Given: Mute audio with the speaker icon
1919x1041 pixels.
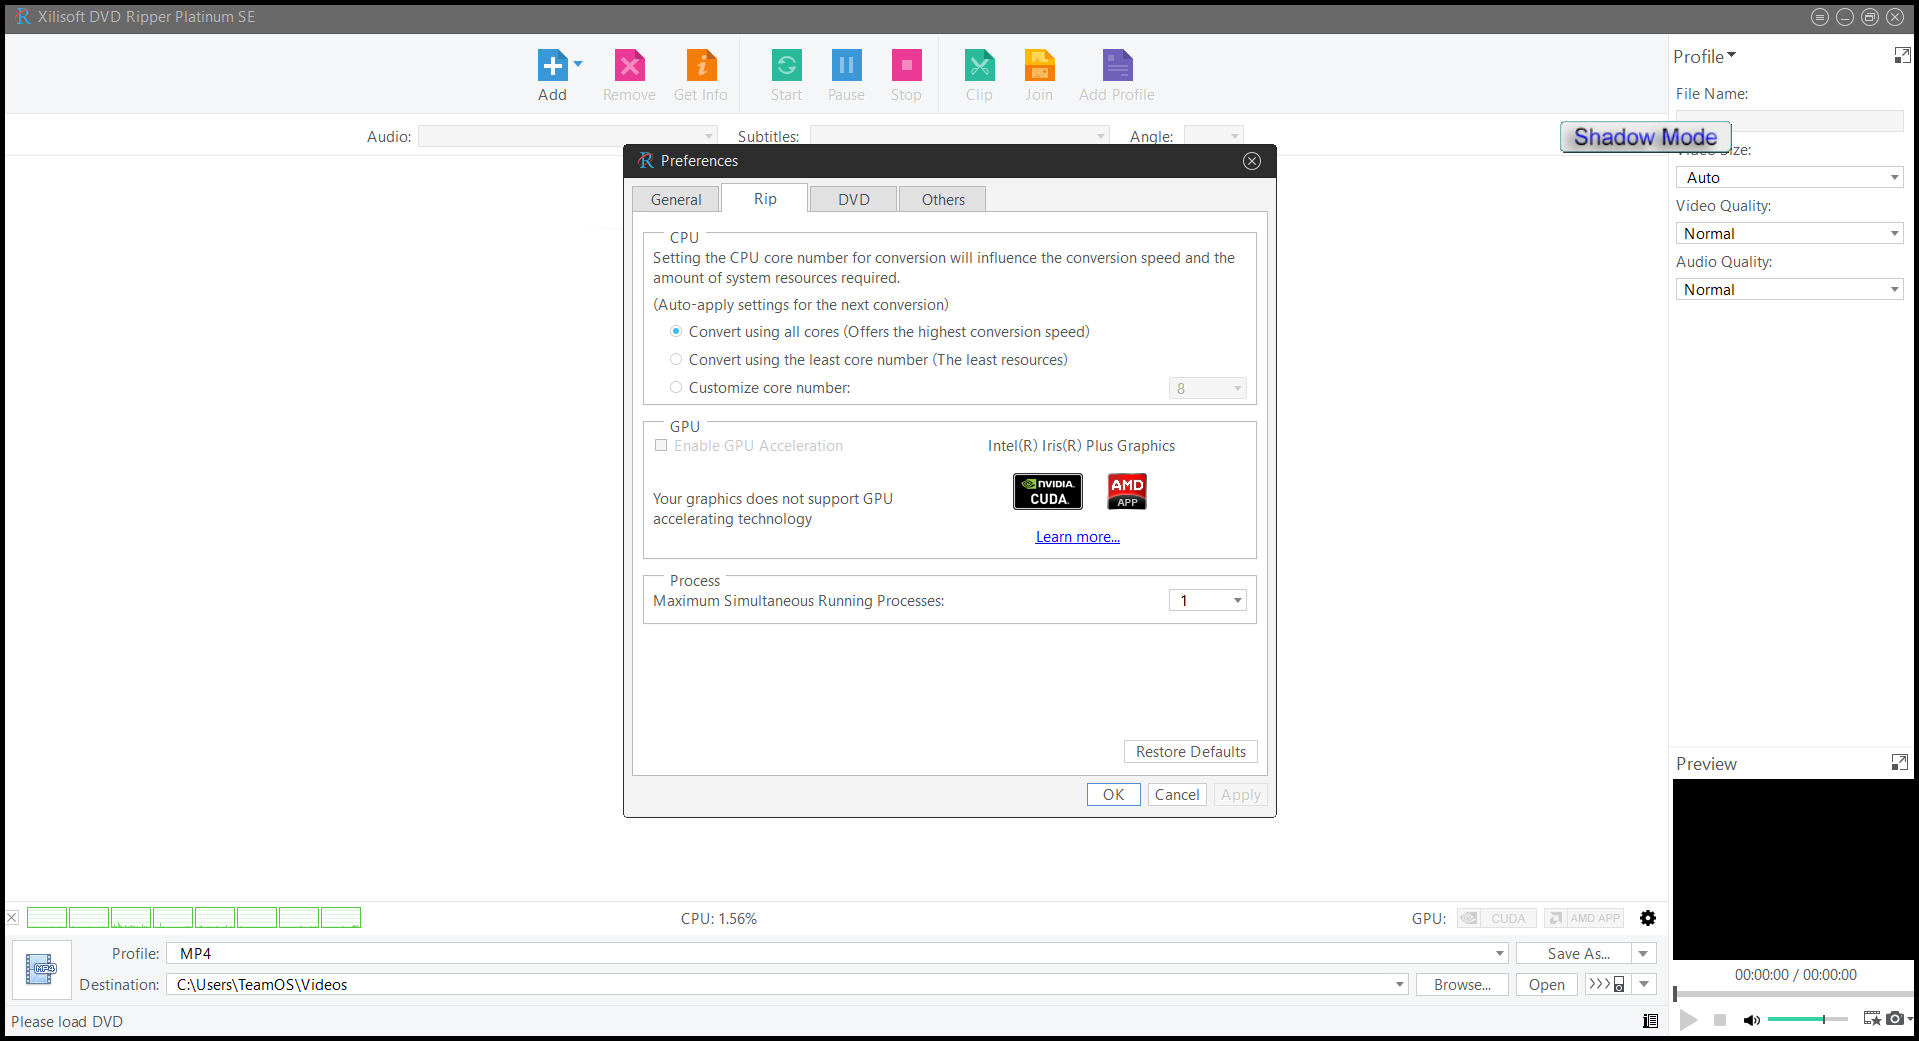Looking at the screenshot, I should (x=1751, y=1020).
